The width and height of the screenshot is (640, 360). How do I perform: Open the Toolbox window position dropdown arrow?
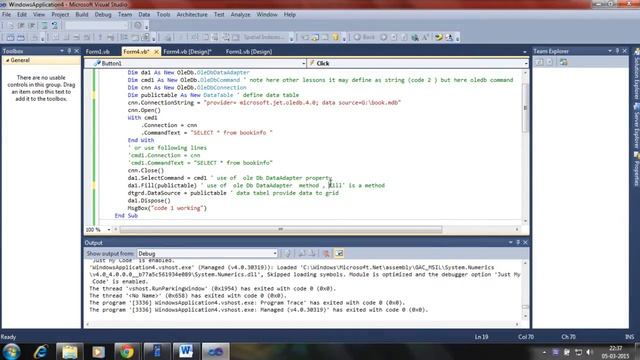click(62, 51)
